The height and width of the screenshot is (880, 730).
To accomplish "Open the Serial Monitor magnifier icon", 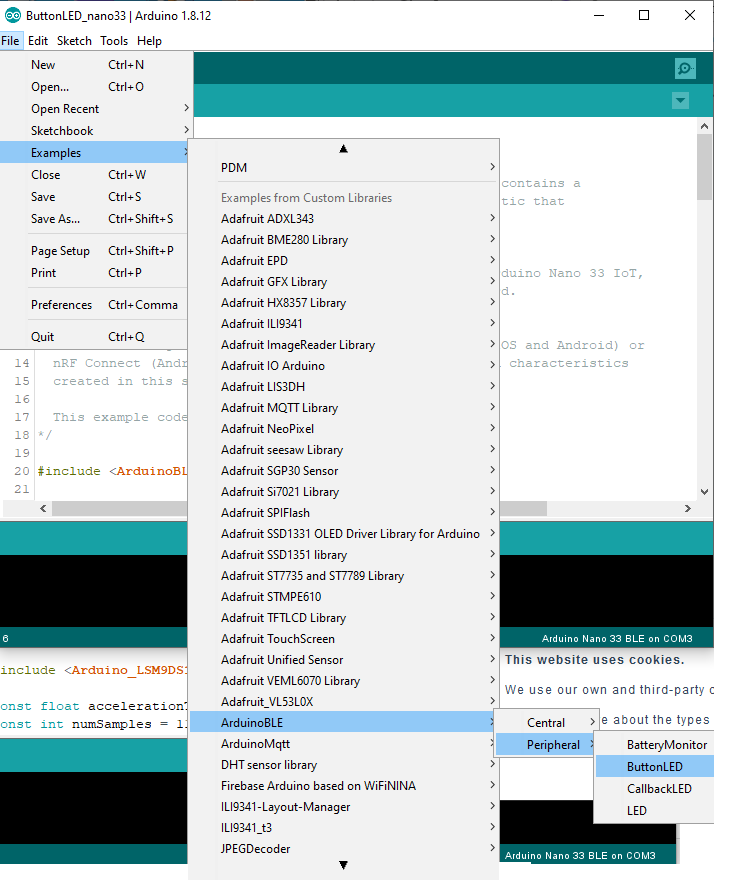I will pos(685,68).
